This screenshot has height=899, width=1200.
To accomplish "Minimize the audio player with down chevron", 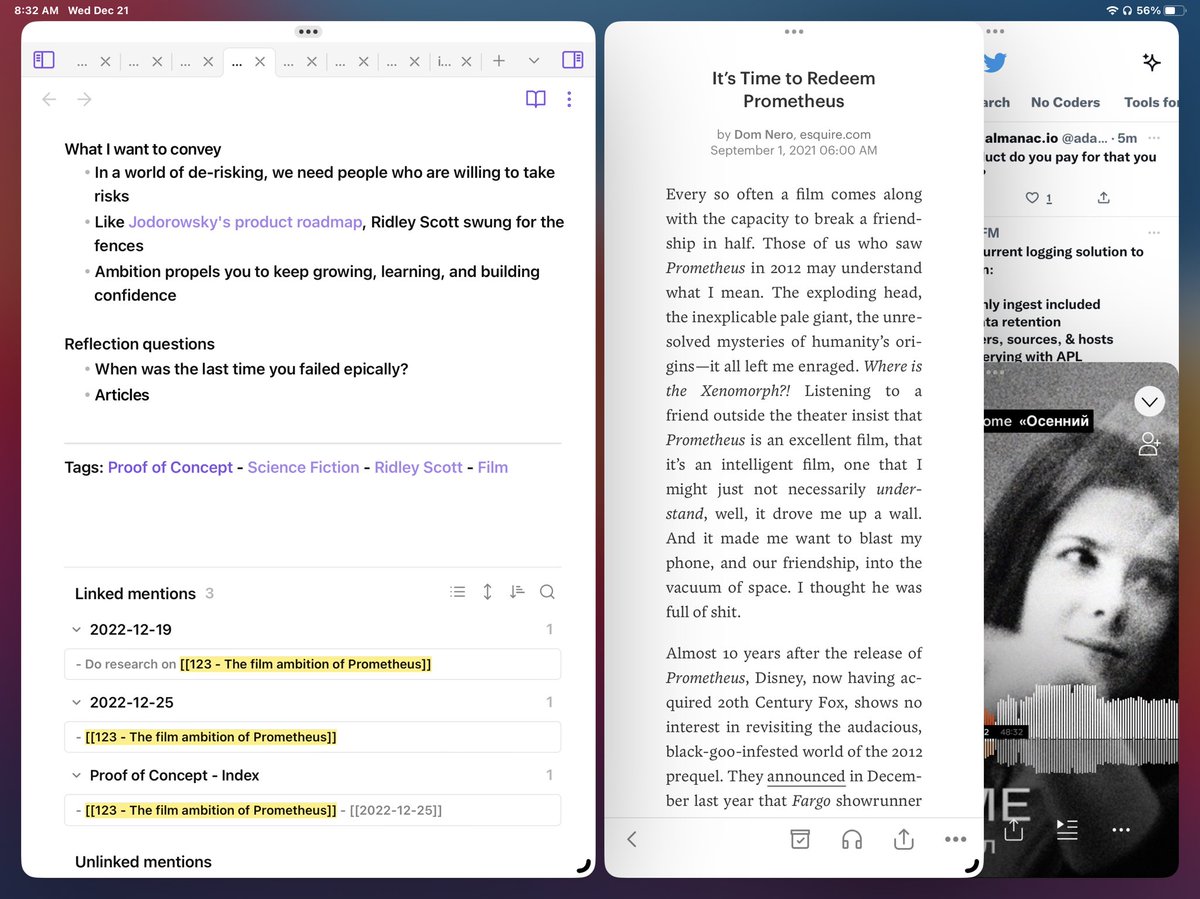I will [1150, 402].
